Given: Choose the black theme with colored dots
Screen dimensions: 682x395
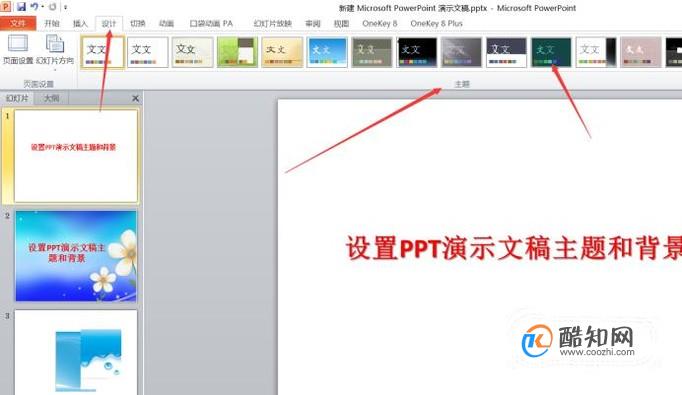Looking at the screenshot, I should click(417, 52).
